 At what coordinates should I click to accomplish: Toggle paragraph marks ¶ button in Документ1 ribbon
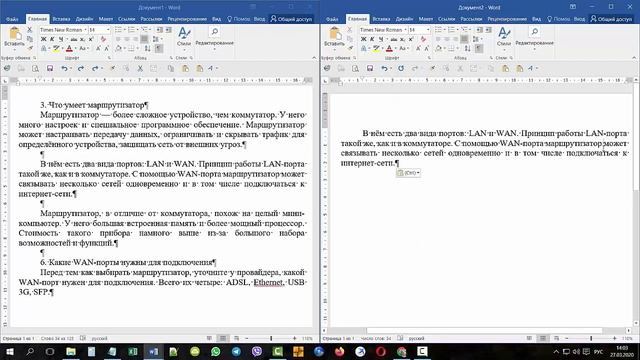(158, 48)
